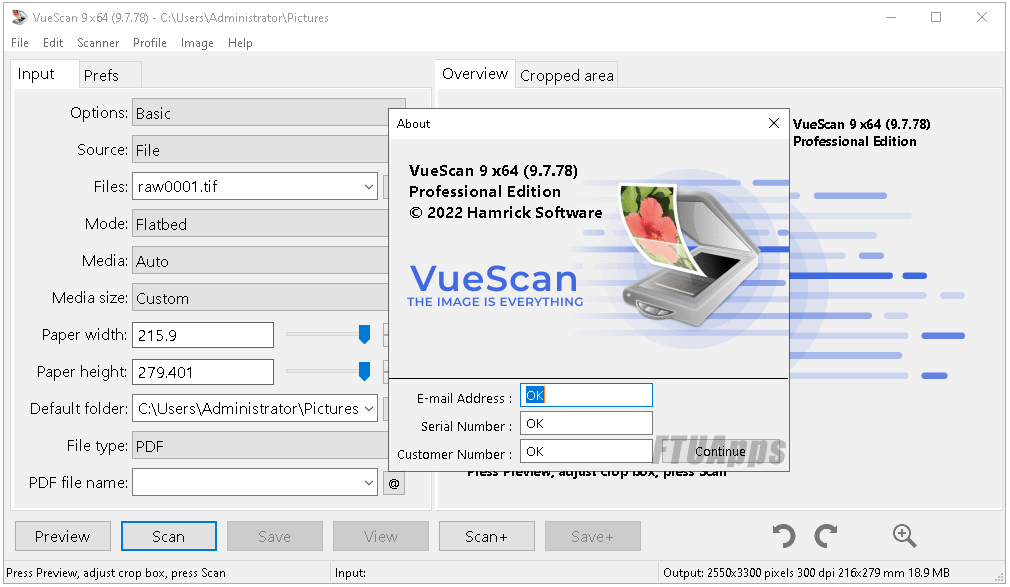Click the grayed Save button

(274, 536)
